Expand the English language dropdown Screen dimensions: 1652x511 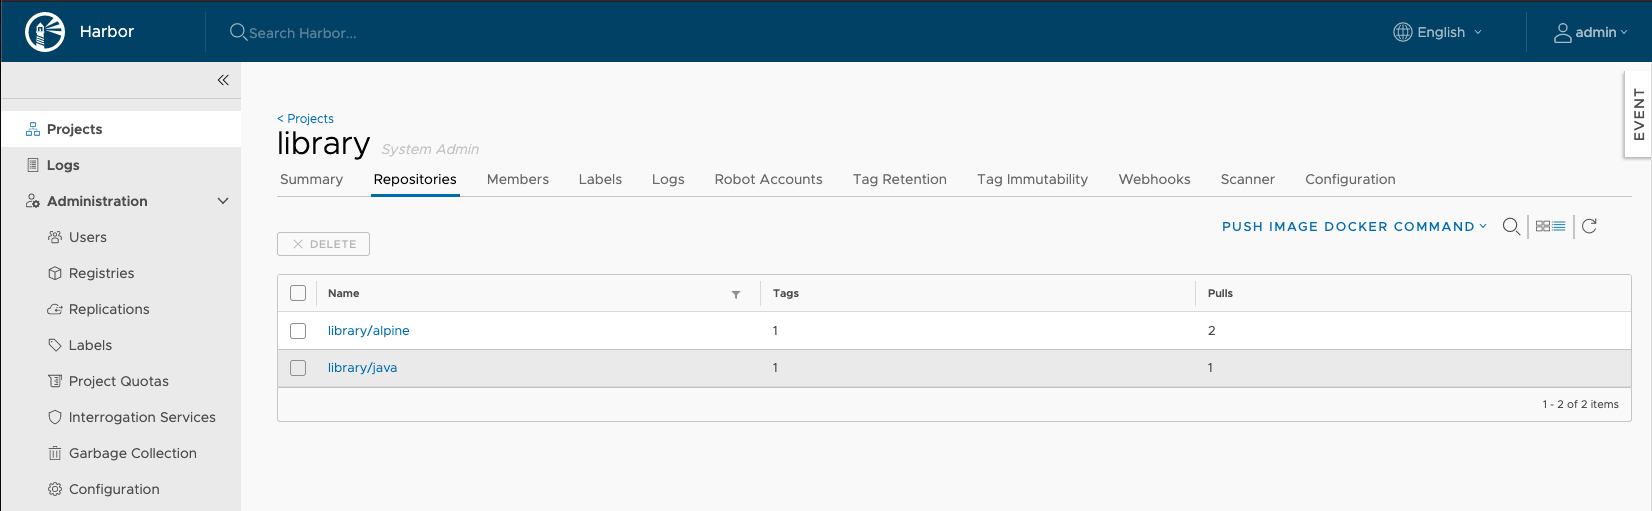[x=1438, y=32]
